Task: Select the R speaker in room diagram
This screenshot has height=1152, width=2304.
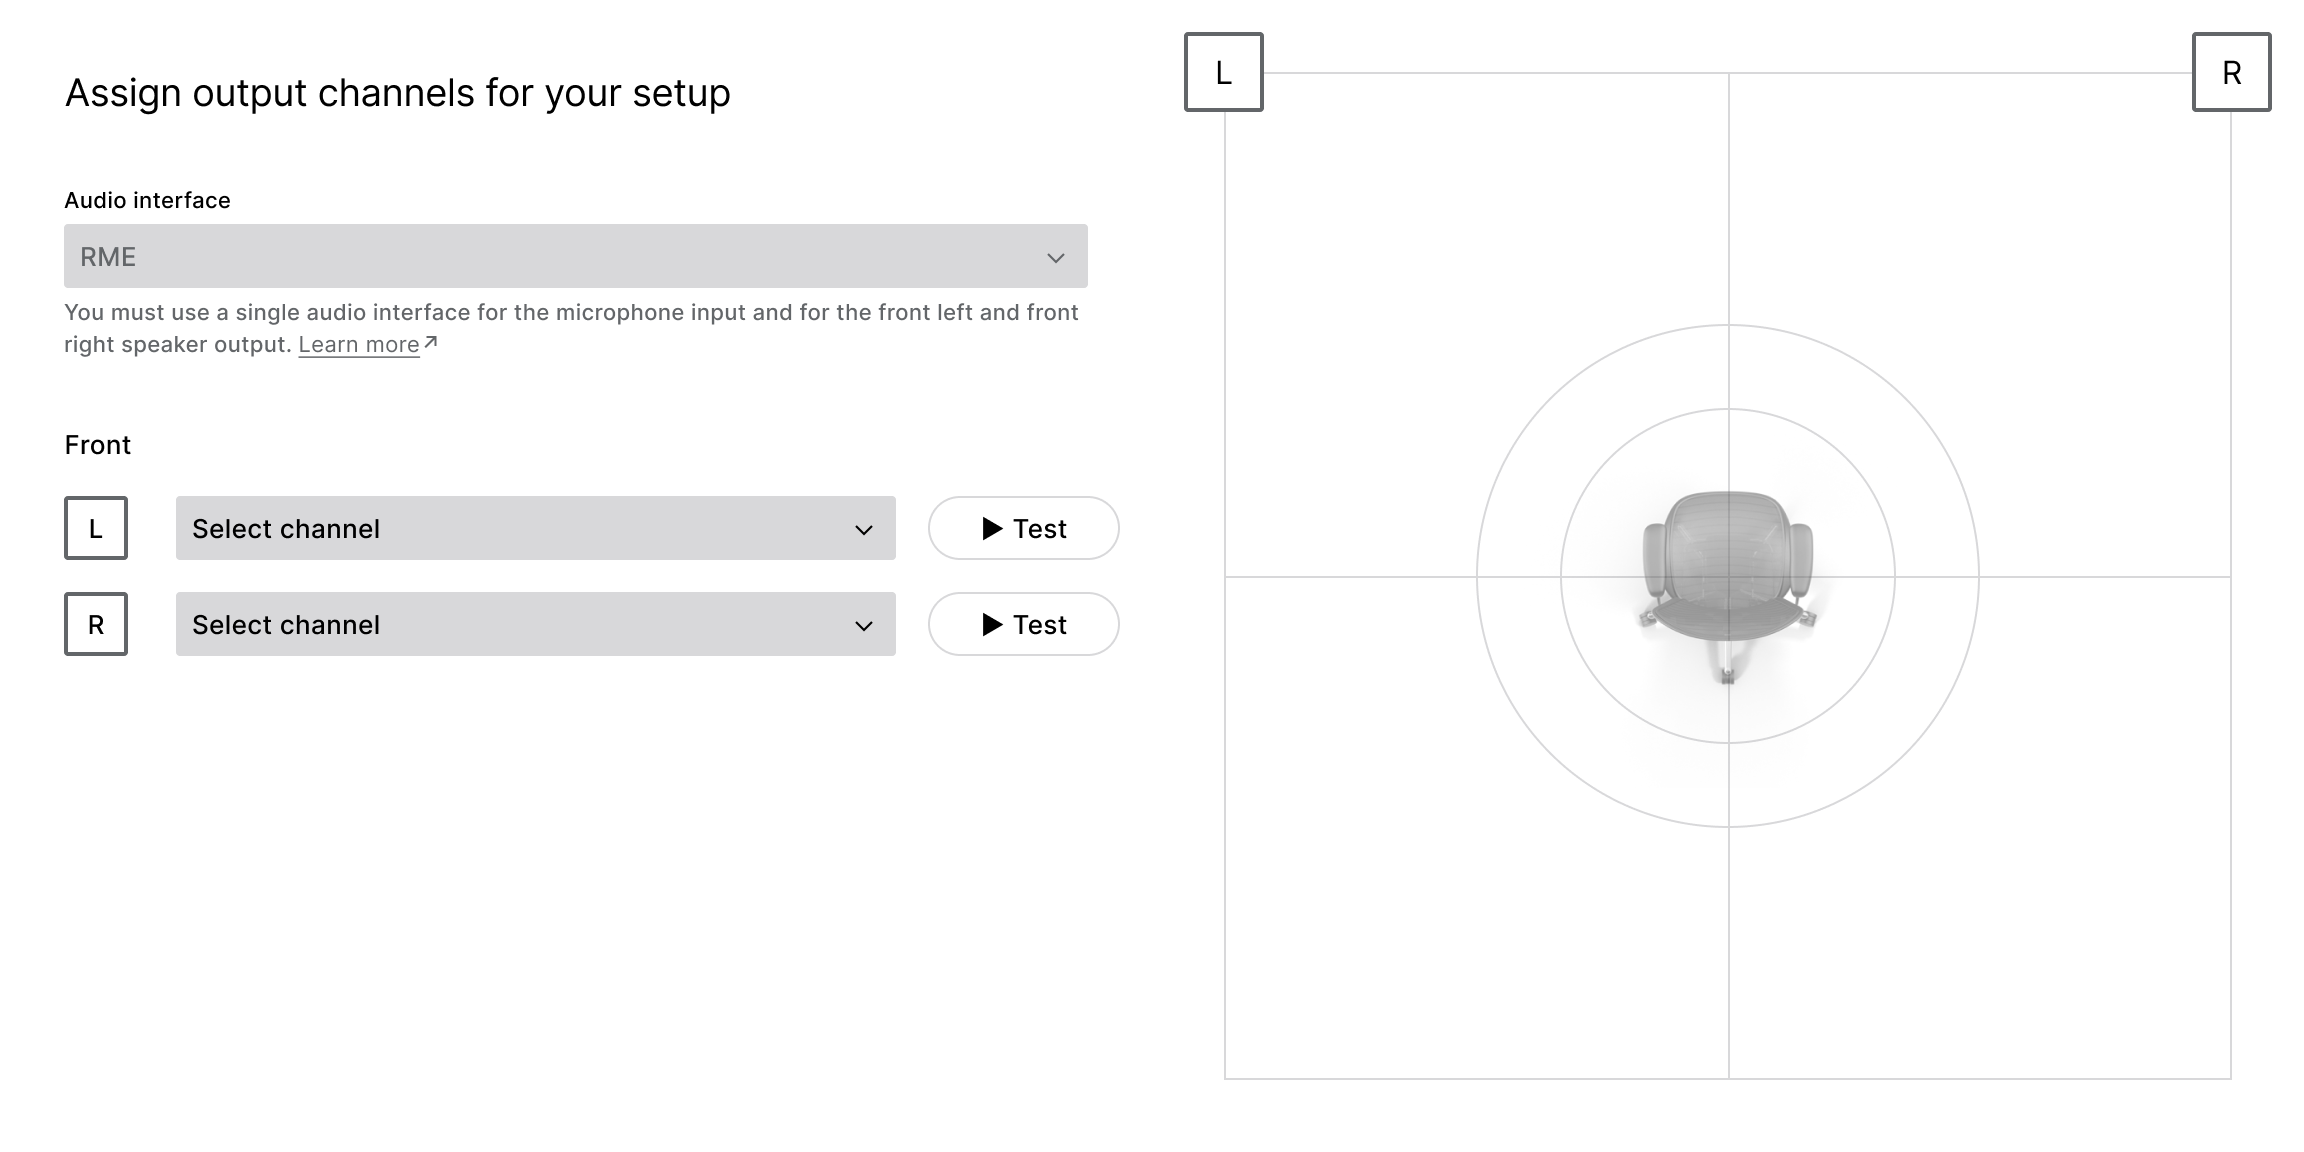Action: click(x=2231, y=72)
